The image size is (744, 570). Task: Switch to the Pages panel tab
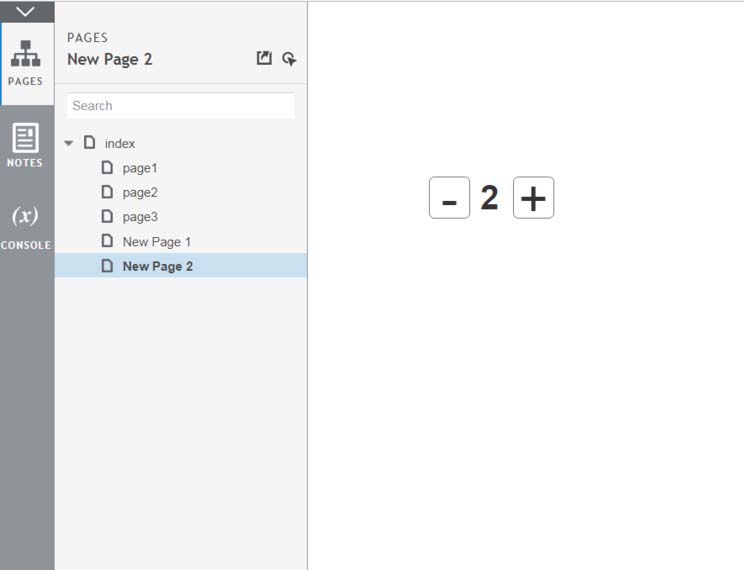click(26, 62)
